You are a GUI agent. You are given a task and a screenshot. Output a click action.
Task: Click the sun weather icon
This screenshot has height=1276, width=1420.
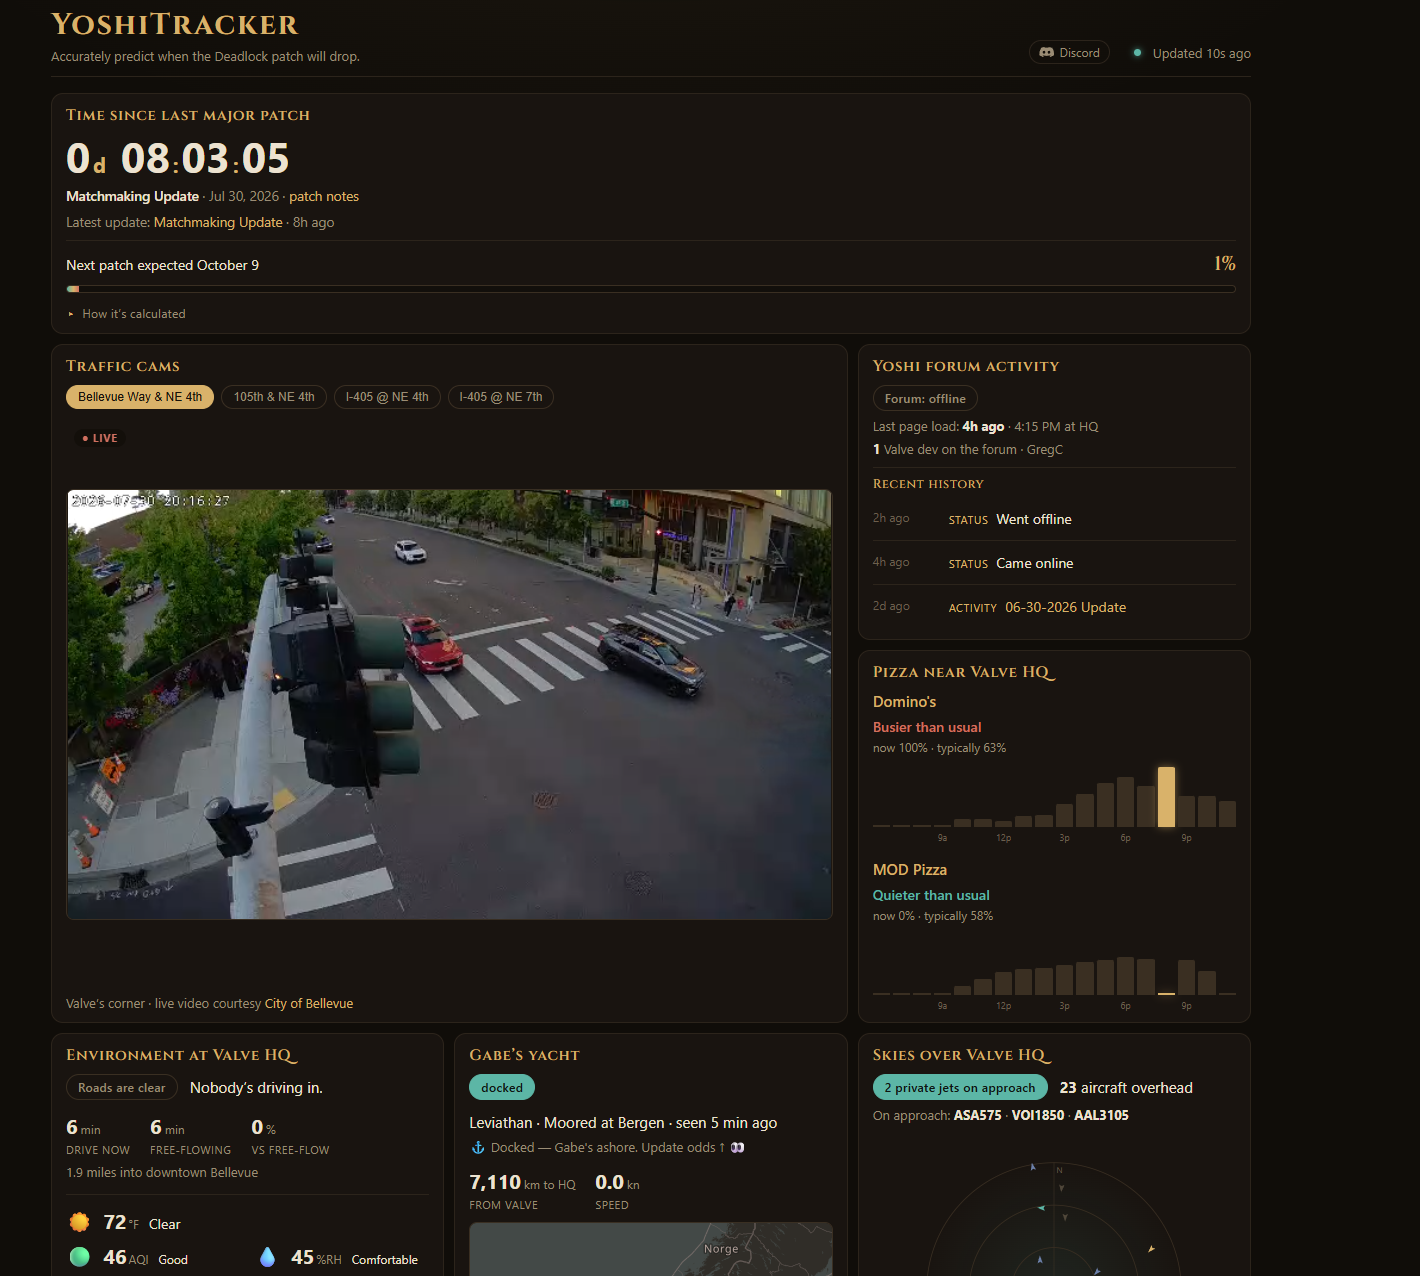coord(79,1222)
